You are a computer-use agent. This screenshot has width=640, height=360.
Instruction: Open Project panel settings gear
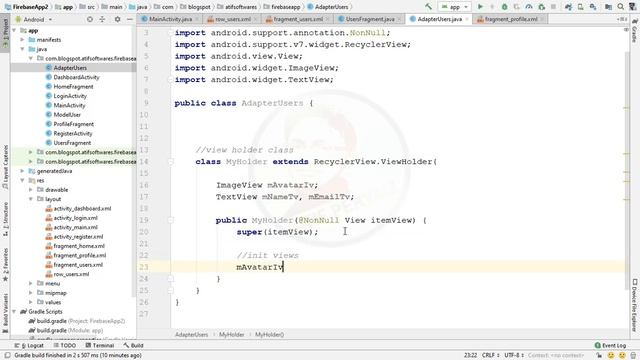point(117,19)
